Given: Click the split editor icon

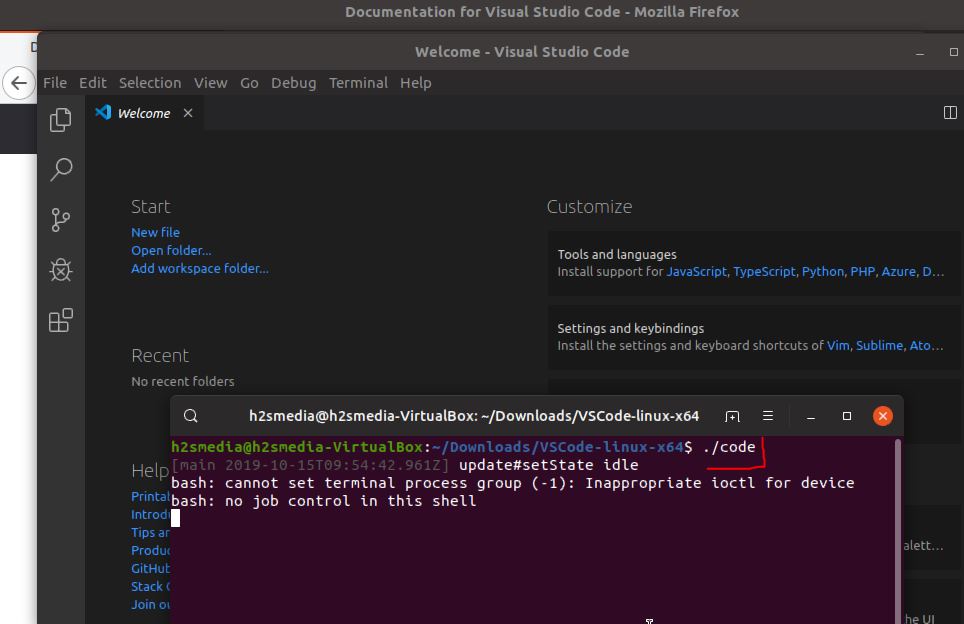Looking at the screenshot, I should [950, 113].
